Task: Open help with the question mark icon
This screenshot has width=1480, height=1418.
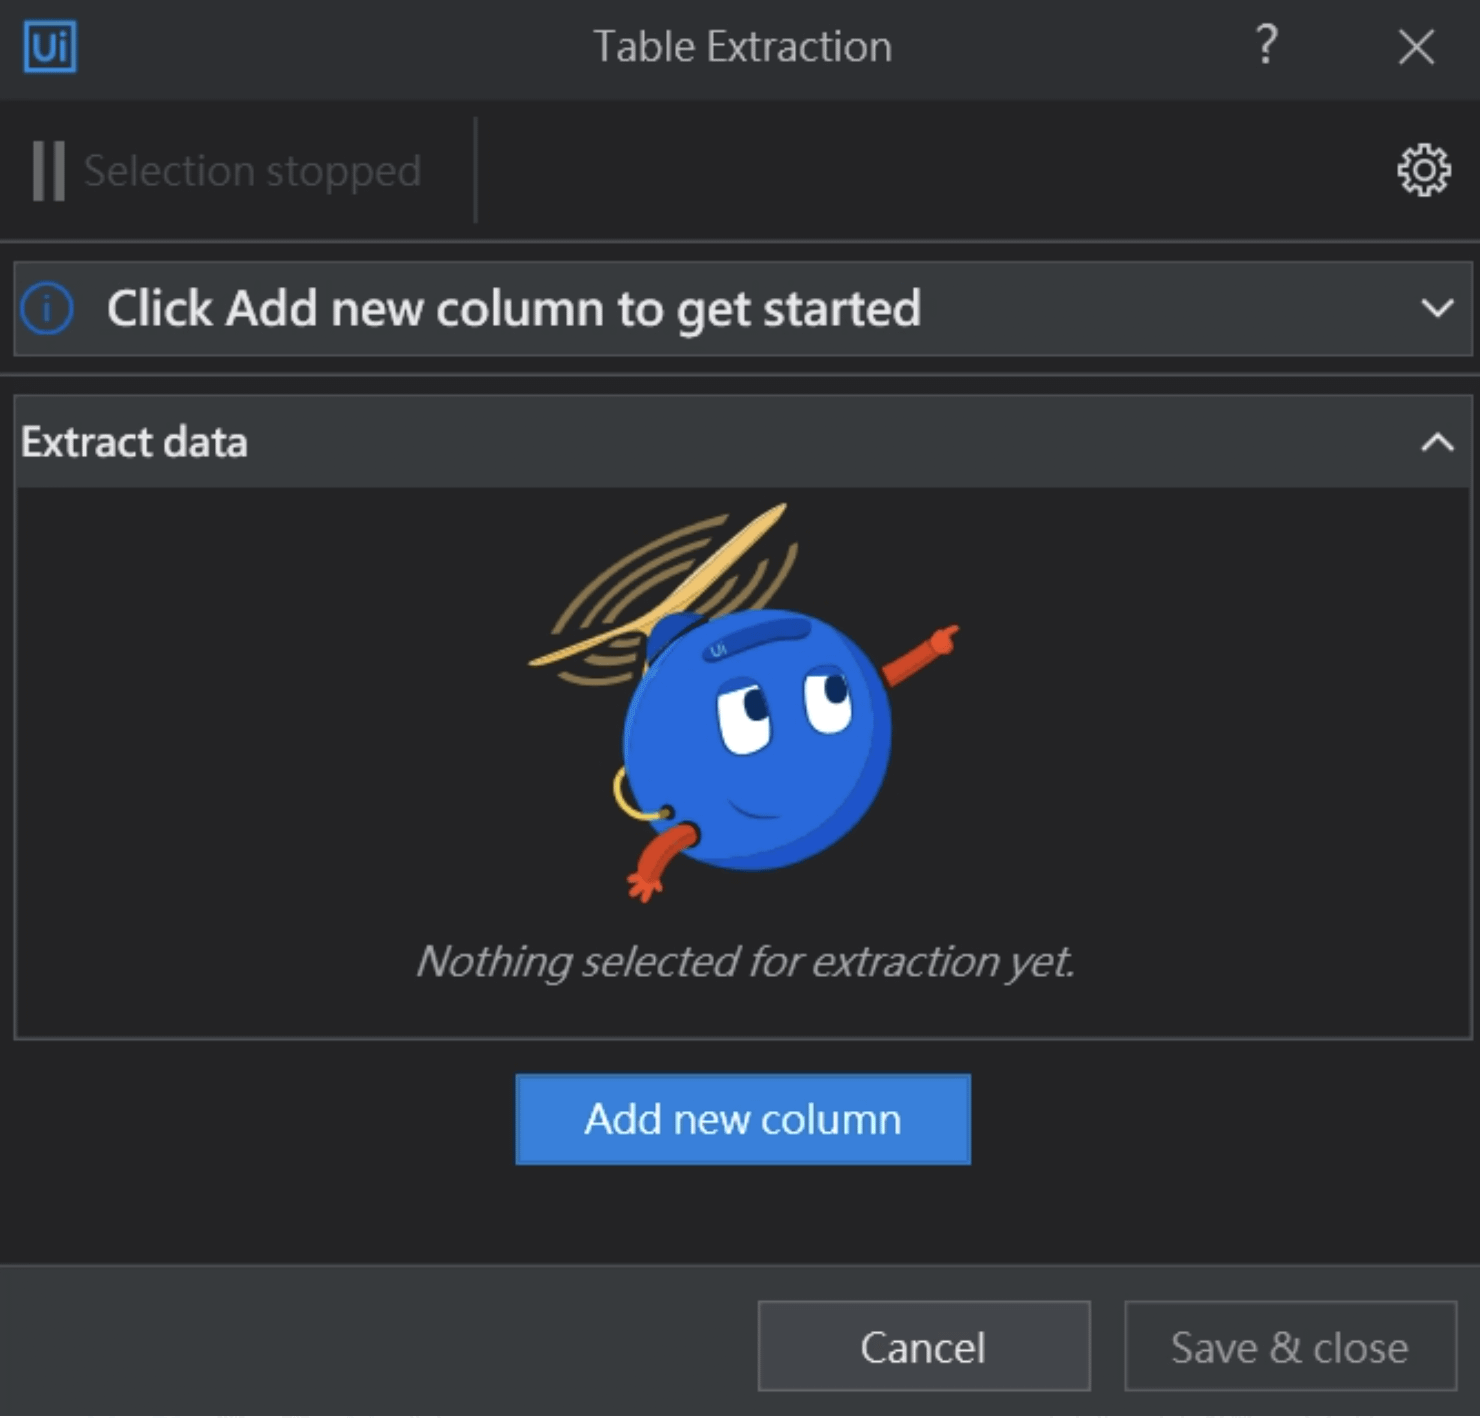Action: coord(1266,46)
